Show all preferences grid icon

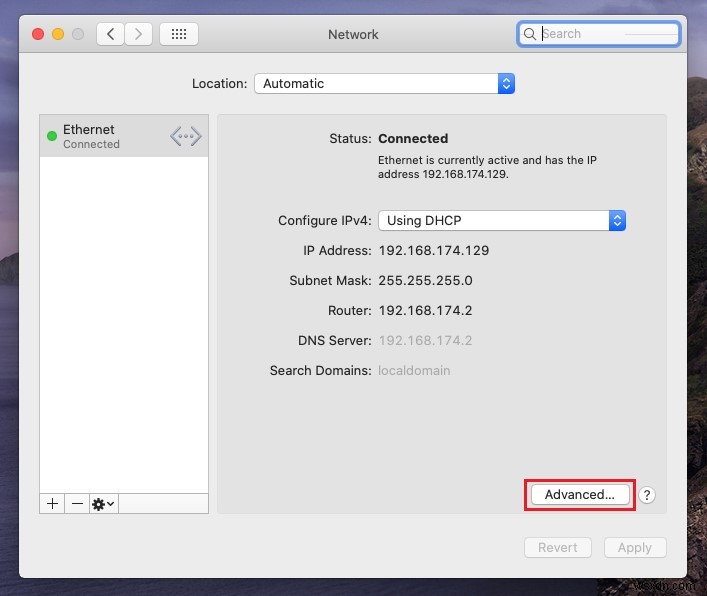click(x=179, y=34)
